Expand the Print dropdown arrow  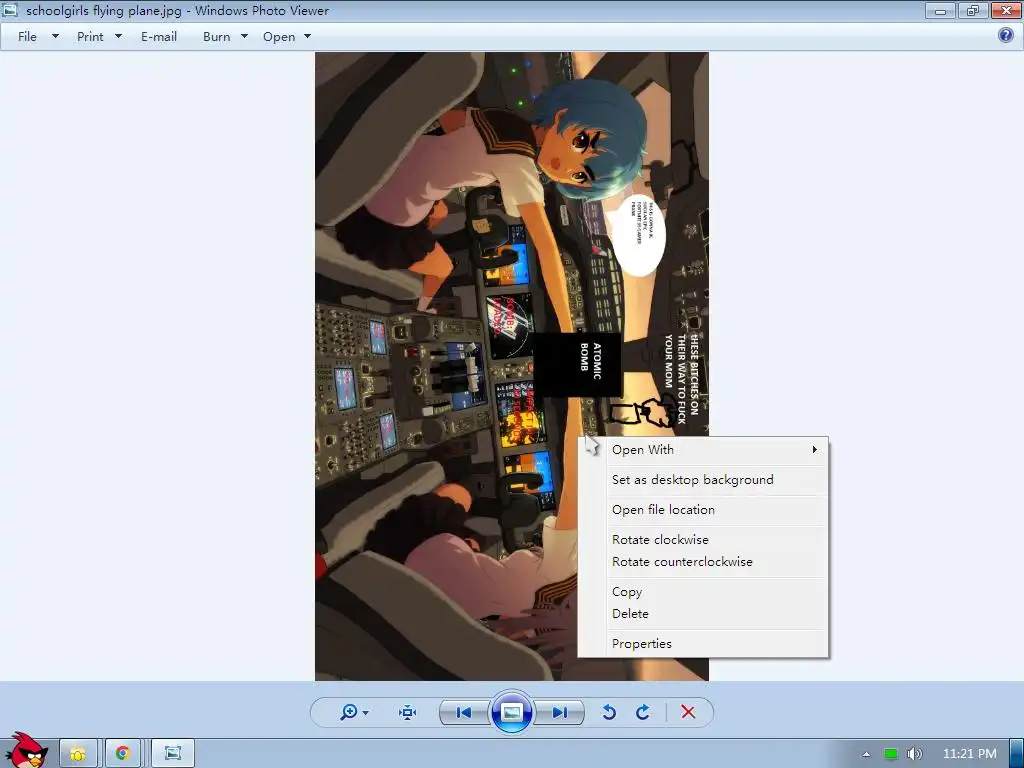click(x=118, y=37)
